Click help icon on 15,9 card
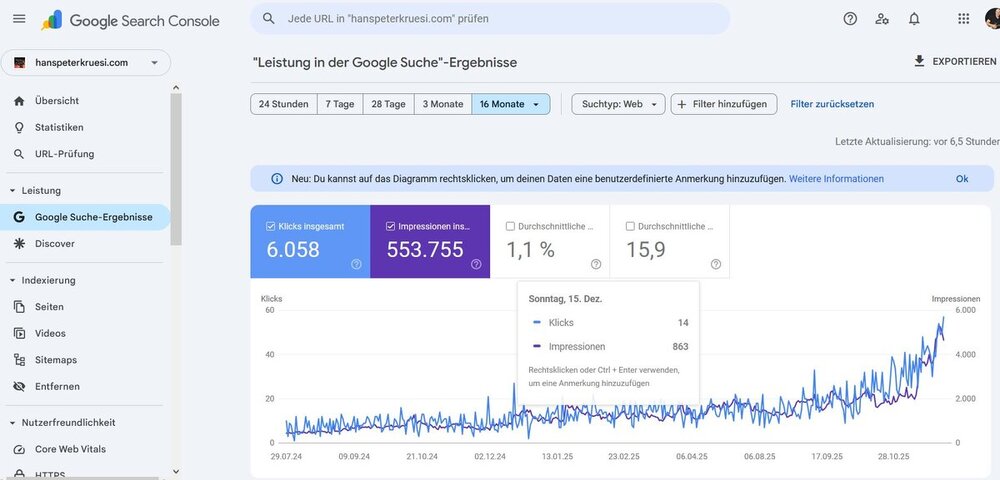 716,264
